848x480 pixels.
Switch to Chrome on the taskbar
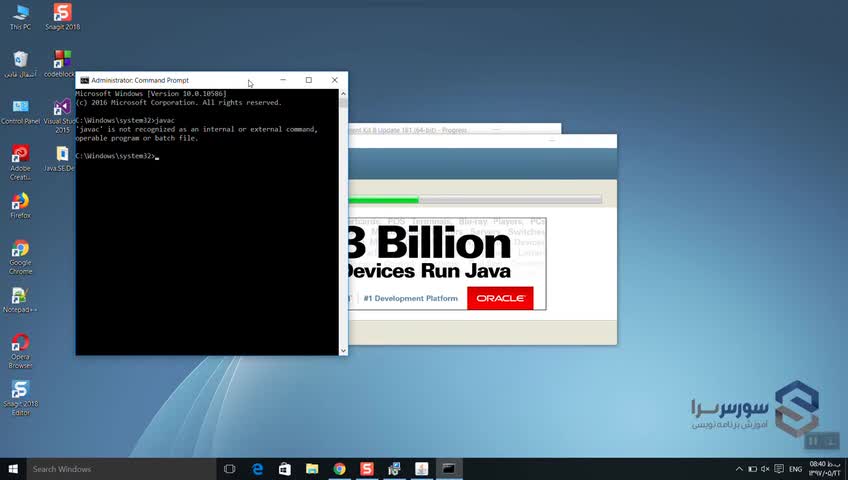tap(339, 469)
